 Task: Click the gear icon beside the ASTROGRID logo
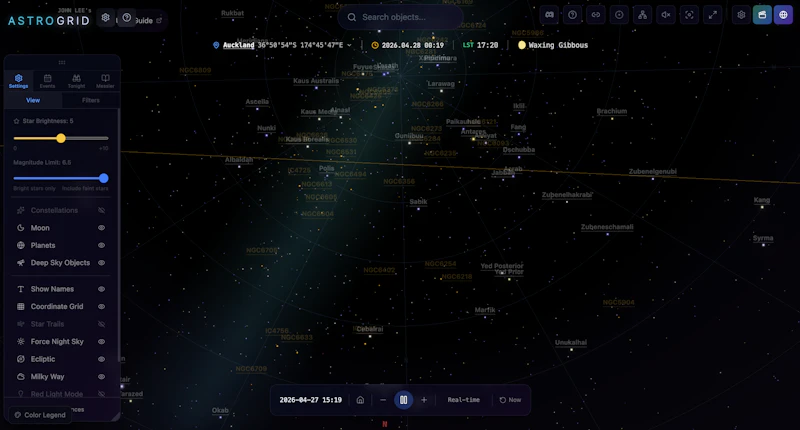click(106, 18)
